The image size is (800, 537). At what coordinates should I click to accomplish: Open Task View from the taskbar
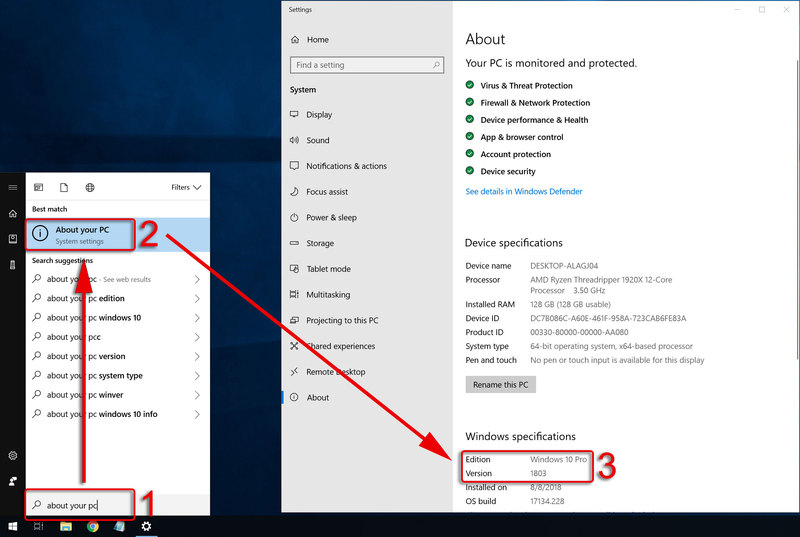(x=39, y=526)
